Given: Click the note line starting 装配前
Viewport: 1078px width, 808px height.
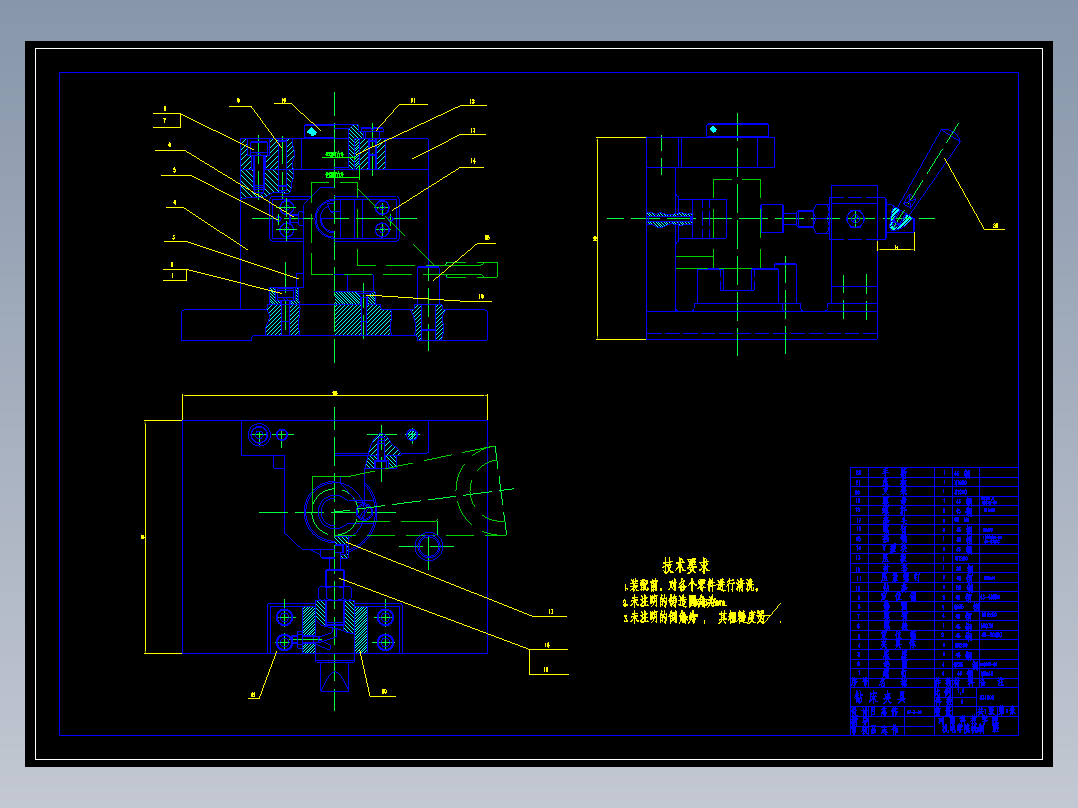Looking at the screenshot, I should pyautogui.click(x=692, y=586).
